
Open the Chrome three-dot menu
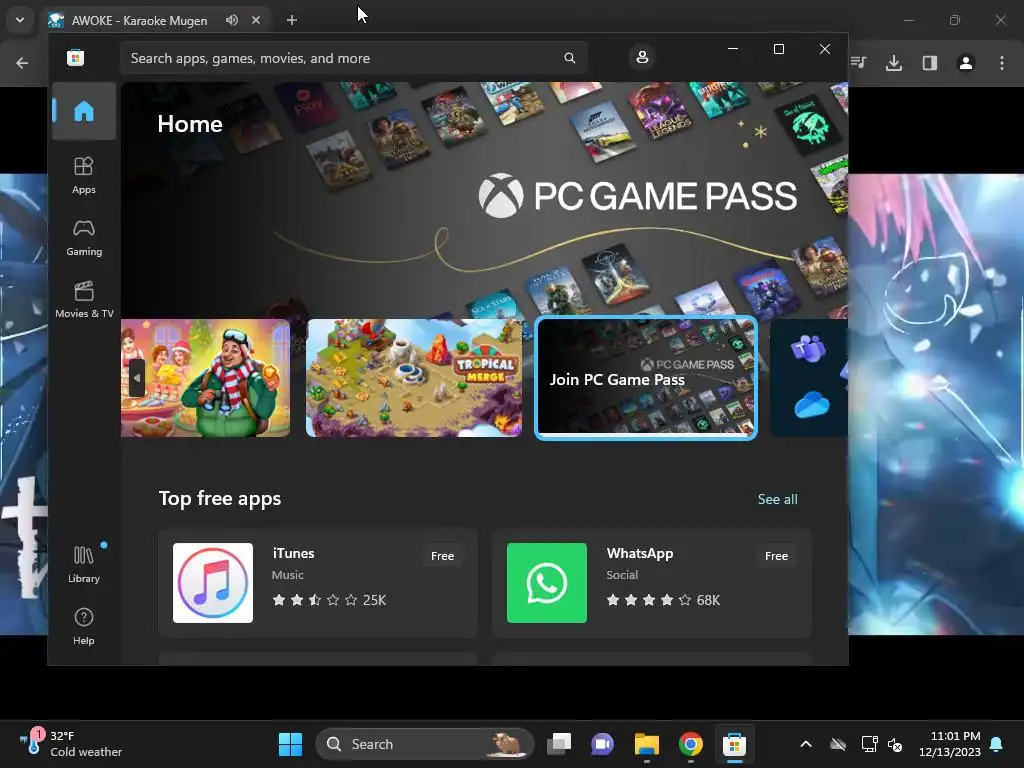pos(1002,63)
